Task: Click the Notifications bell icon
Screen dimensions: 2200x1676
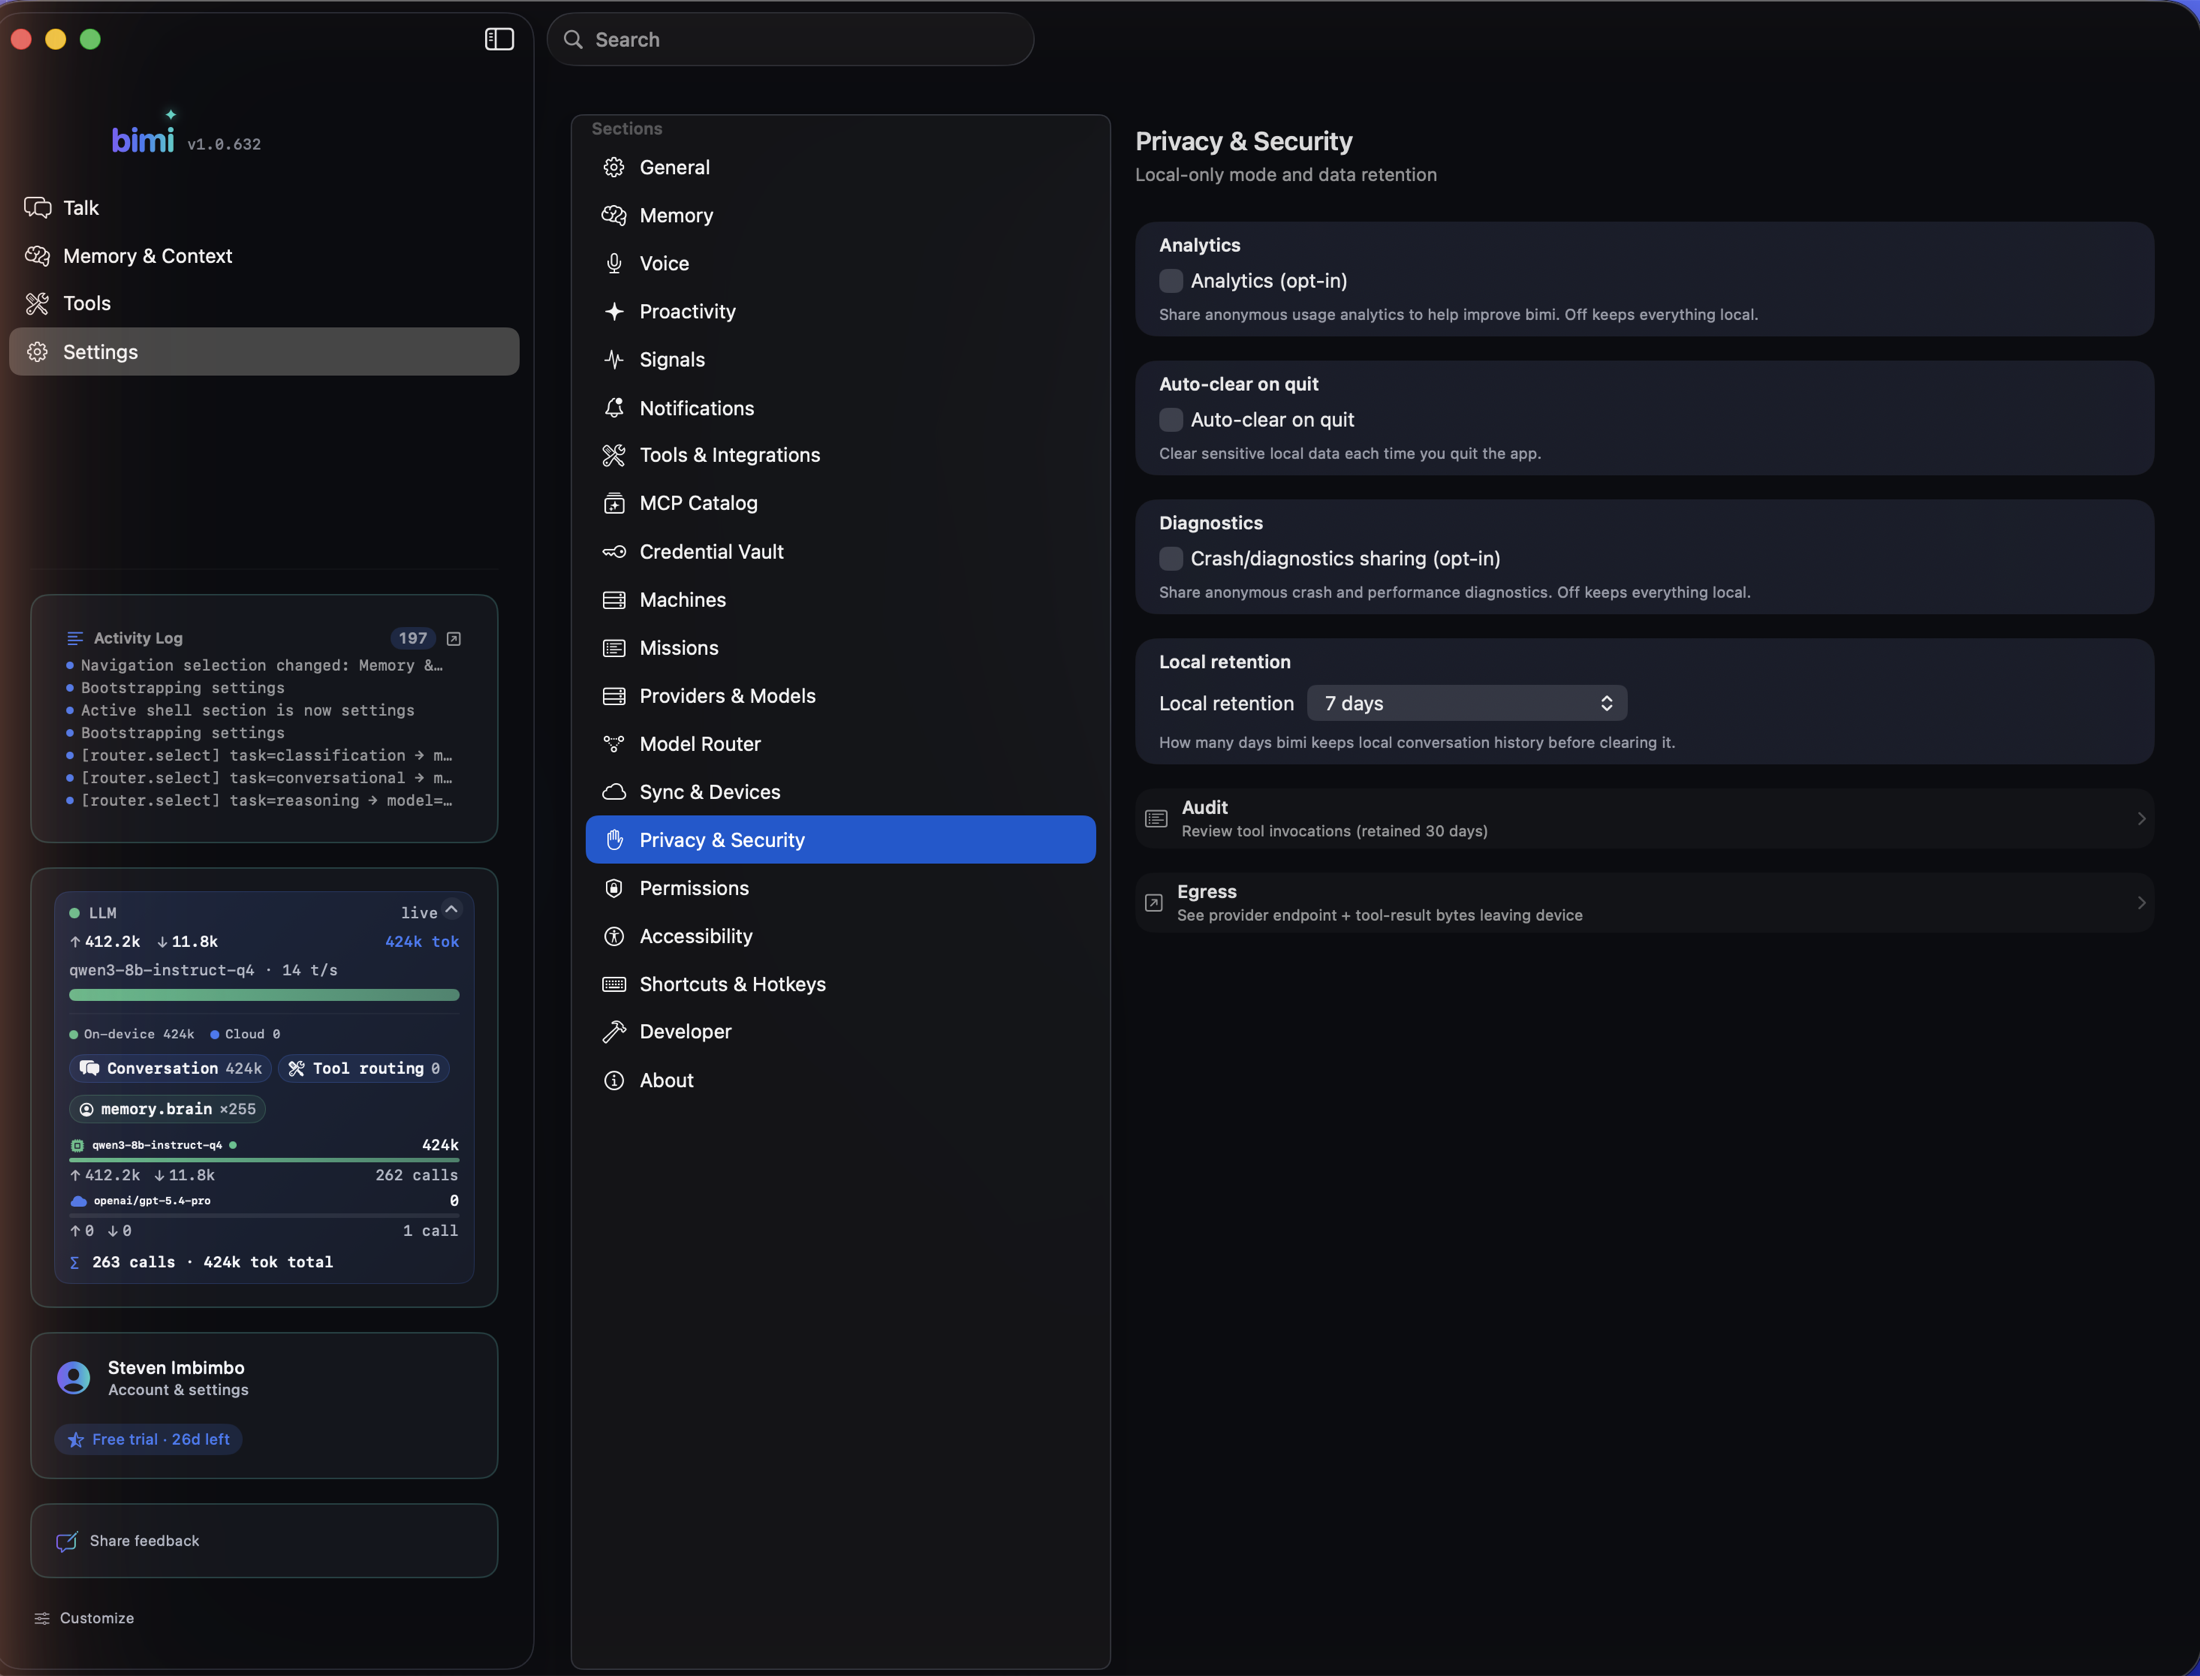Action: pos(614,408)
